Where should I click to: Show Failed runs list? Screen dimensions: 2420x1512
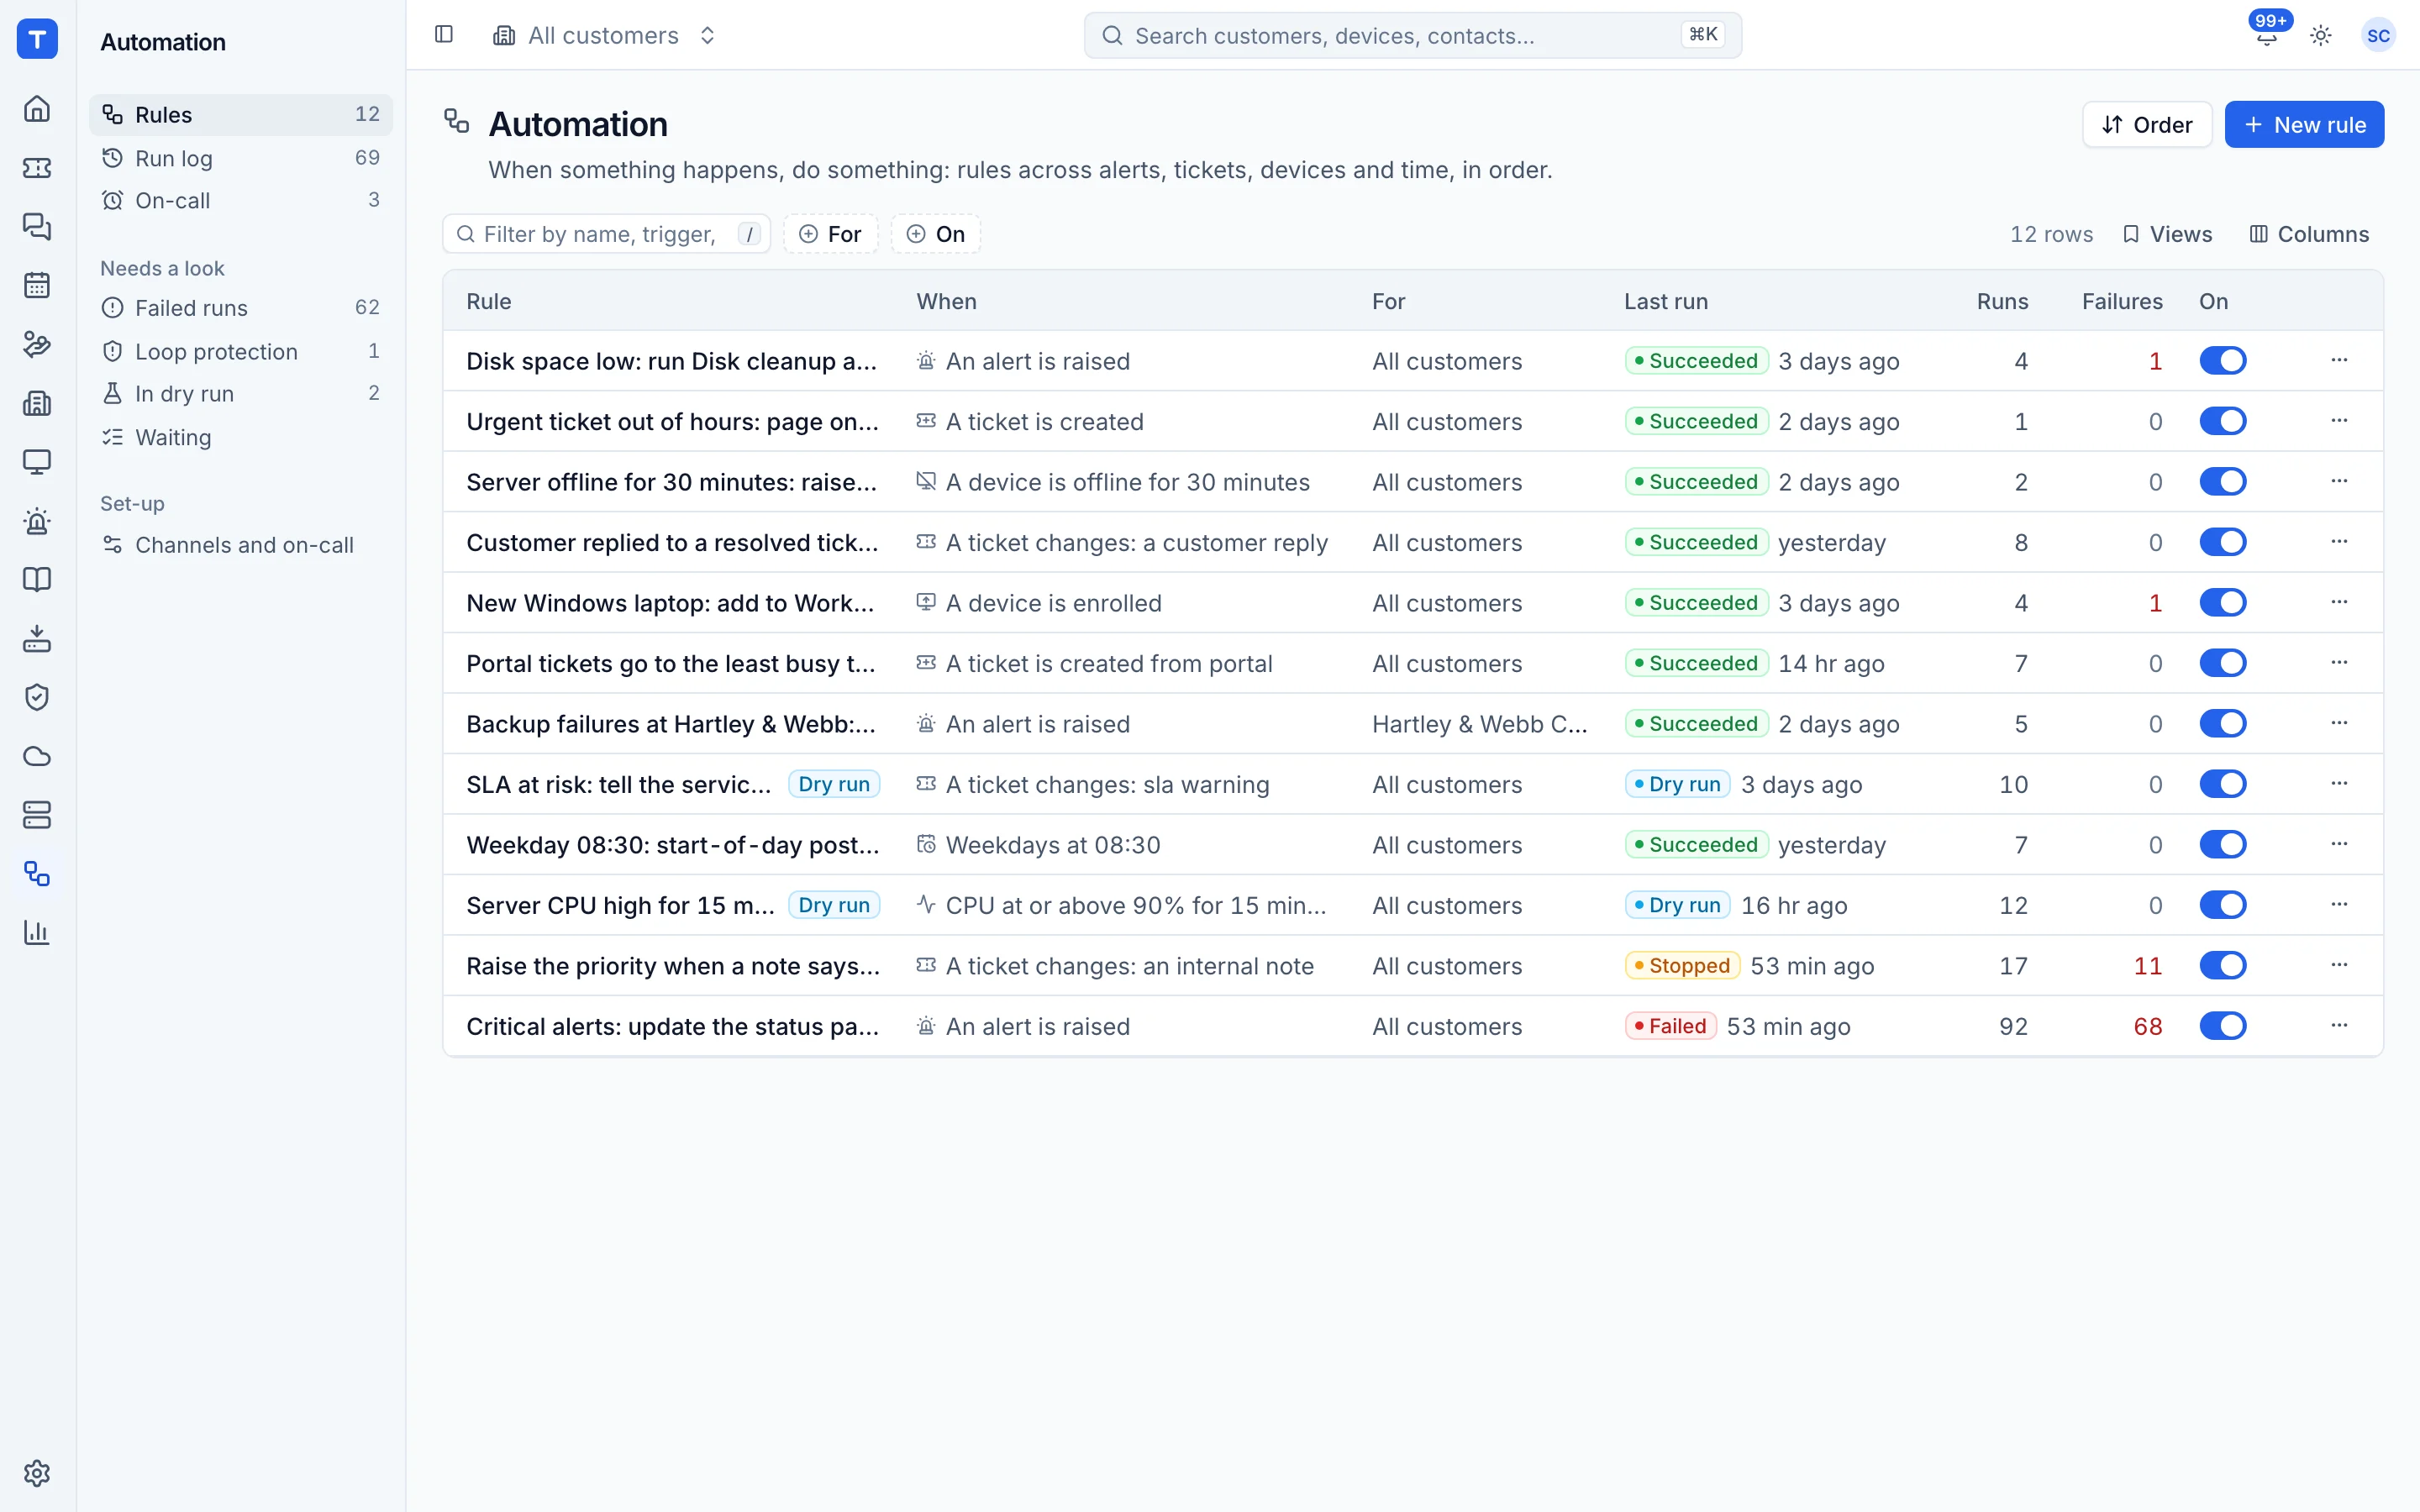[240, 308]
